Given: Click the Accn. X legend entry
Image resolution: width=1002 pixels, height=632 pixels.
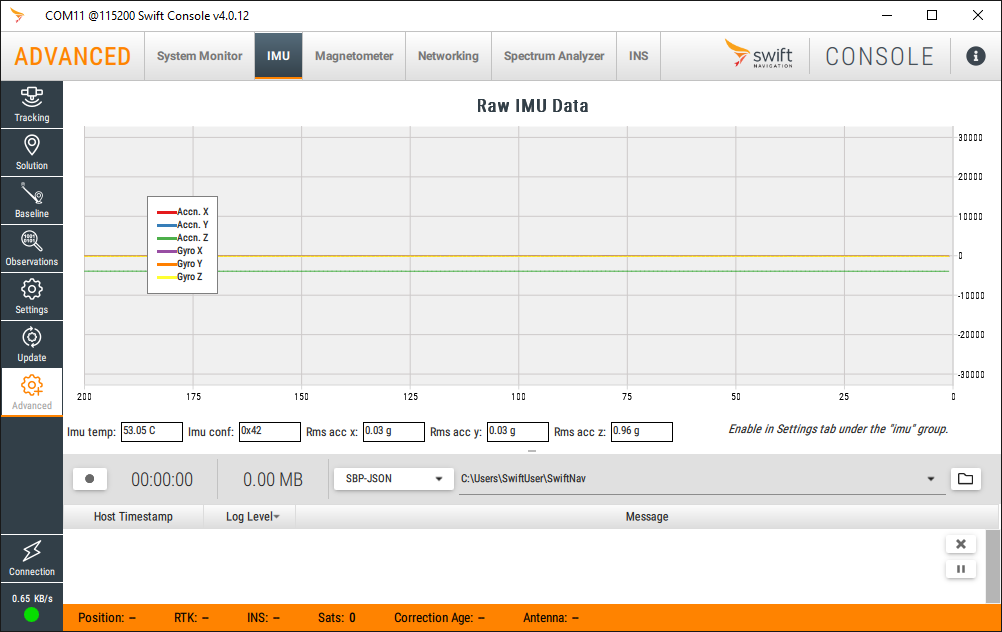Looking at the screenshot, I should click(183, 212).
